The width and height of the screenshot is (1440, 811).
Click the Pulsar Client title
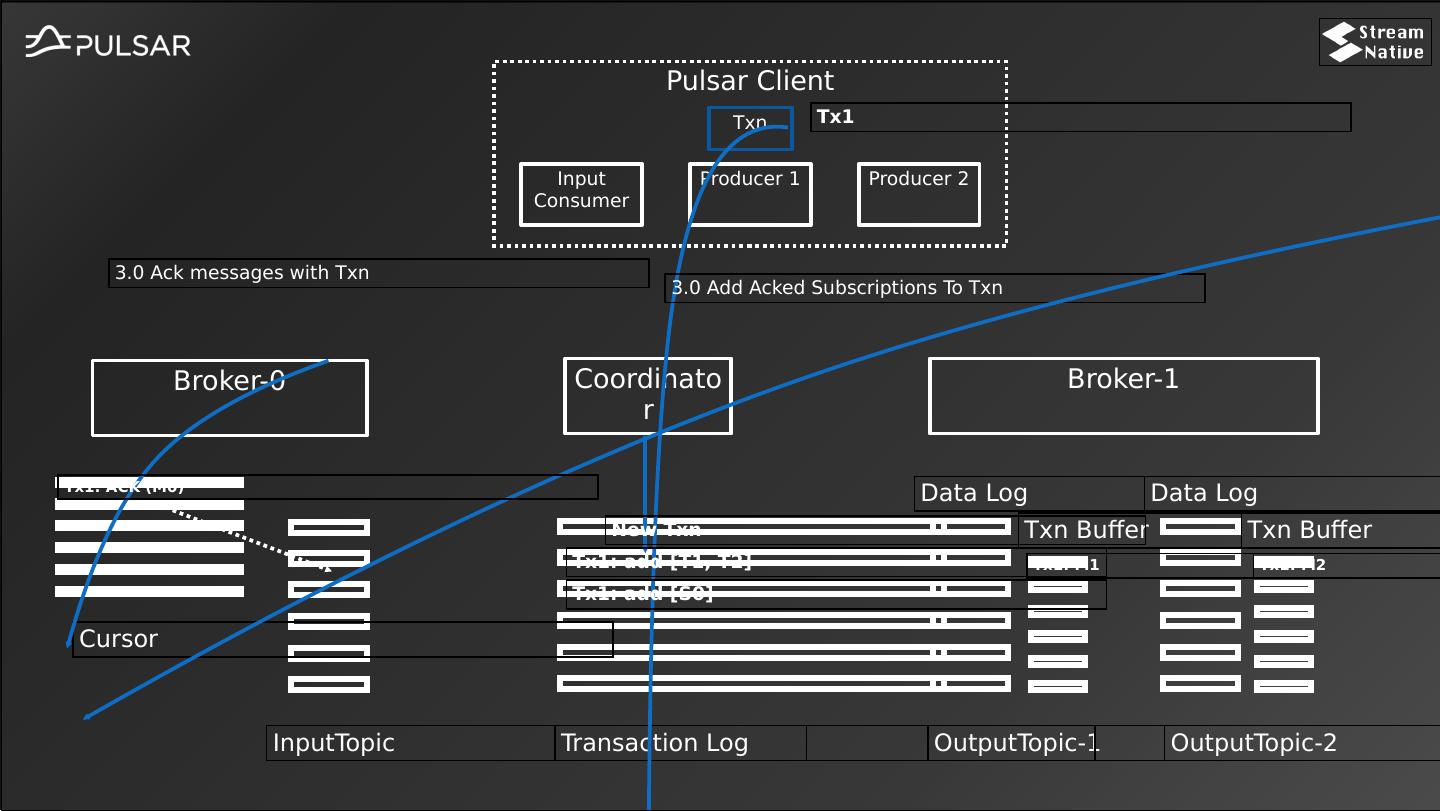coord(750,81)
